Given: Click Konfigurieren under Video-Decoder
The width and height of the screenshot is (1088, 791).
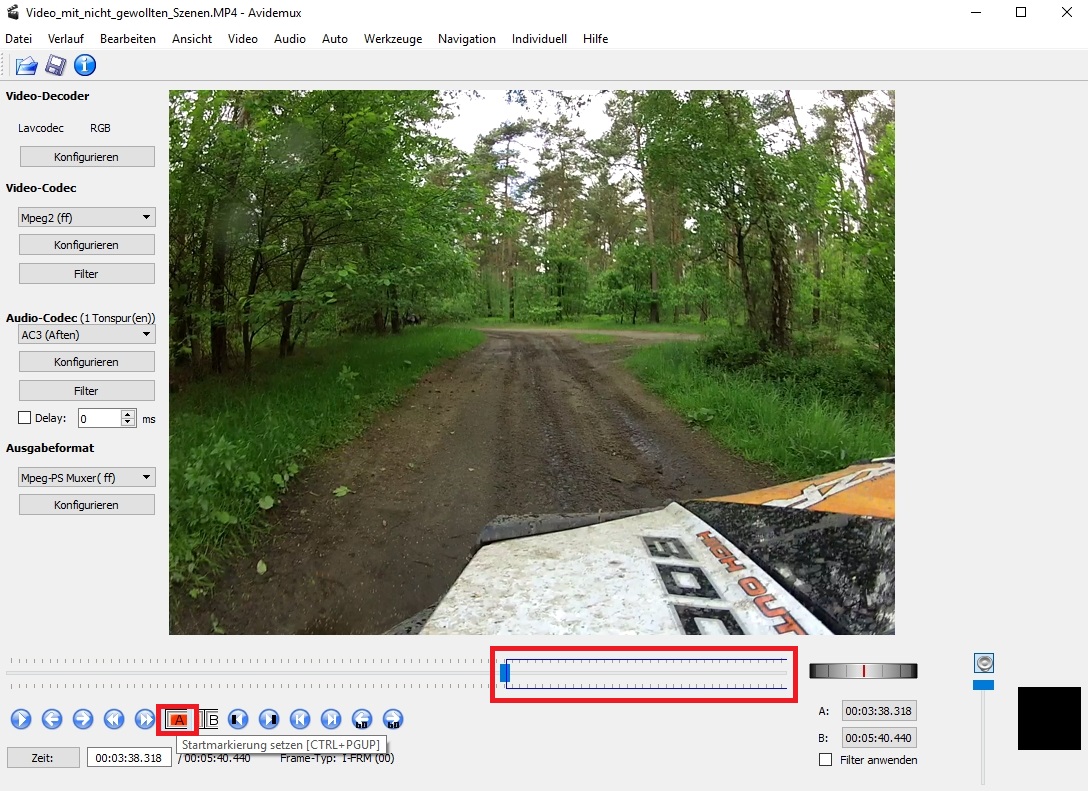Looking at the screenshot, I should tap(87, 157).
